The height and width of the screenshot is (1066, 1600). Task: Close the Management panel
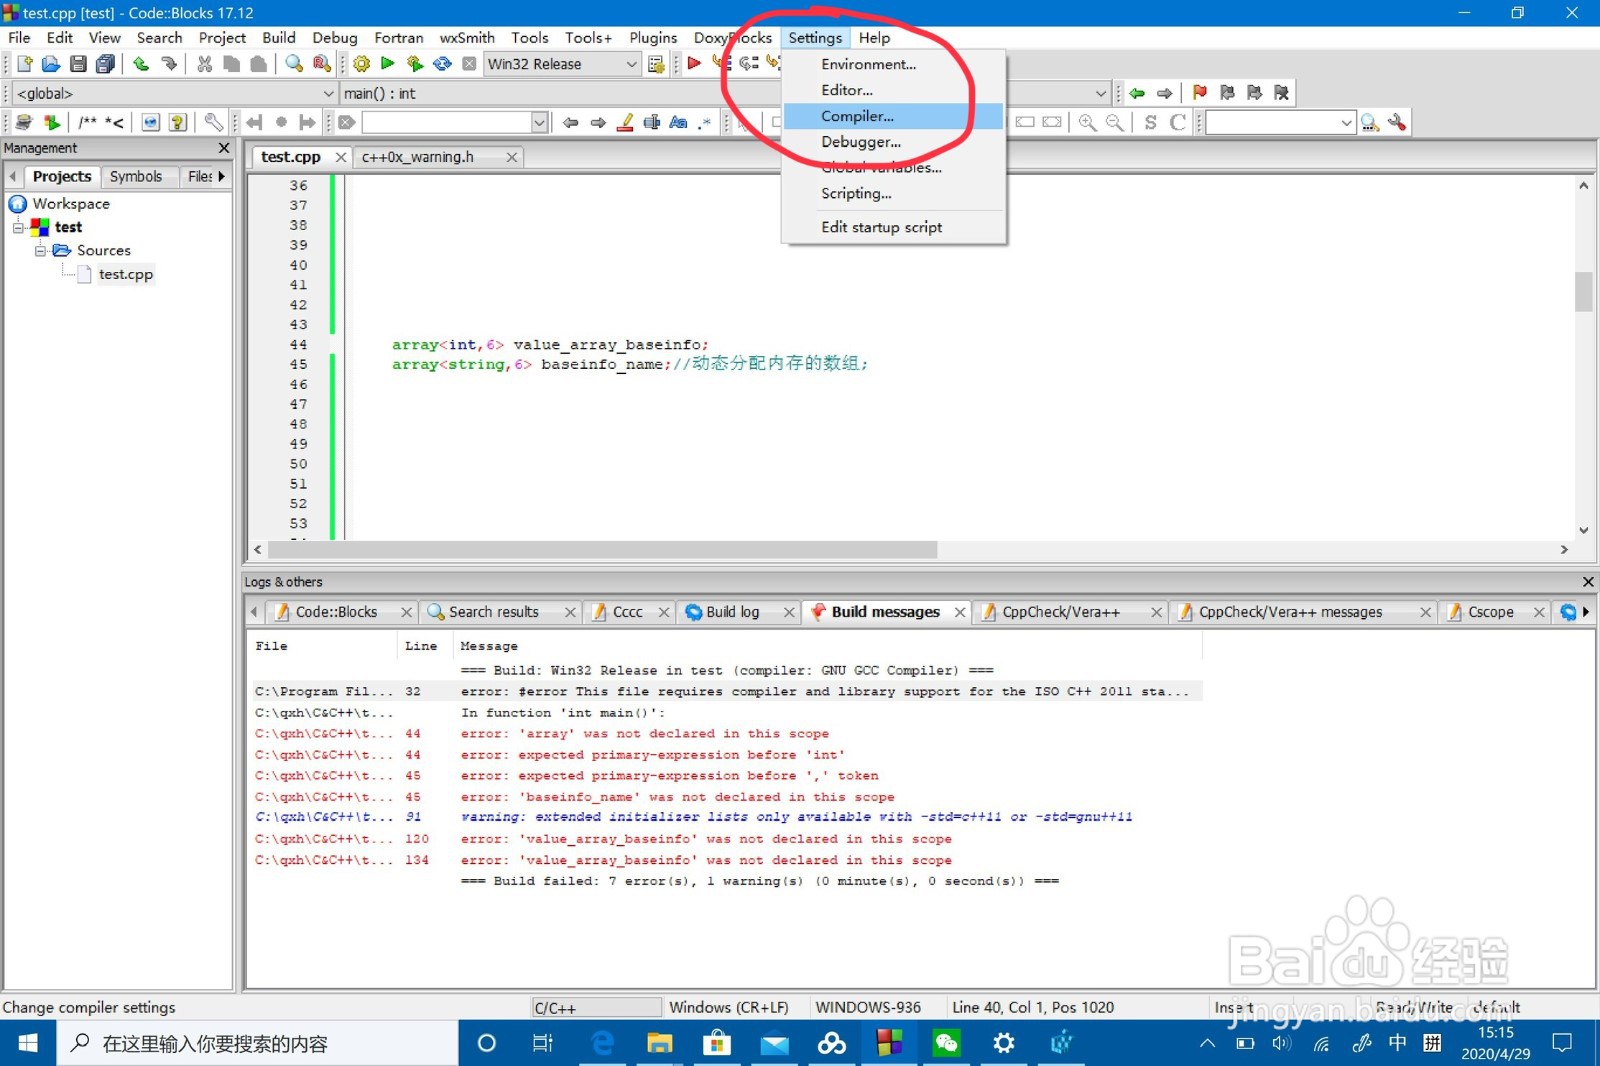point(224,148)
